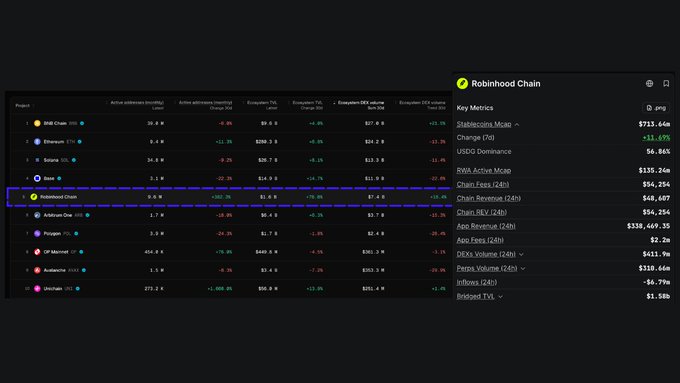Image resolution: width=680 pixels, height=383 pixels.
Task: Click the Unichain logo icon
Action: point(37,288)
